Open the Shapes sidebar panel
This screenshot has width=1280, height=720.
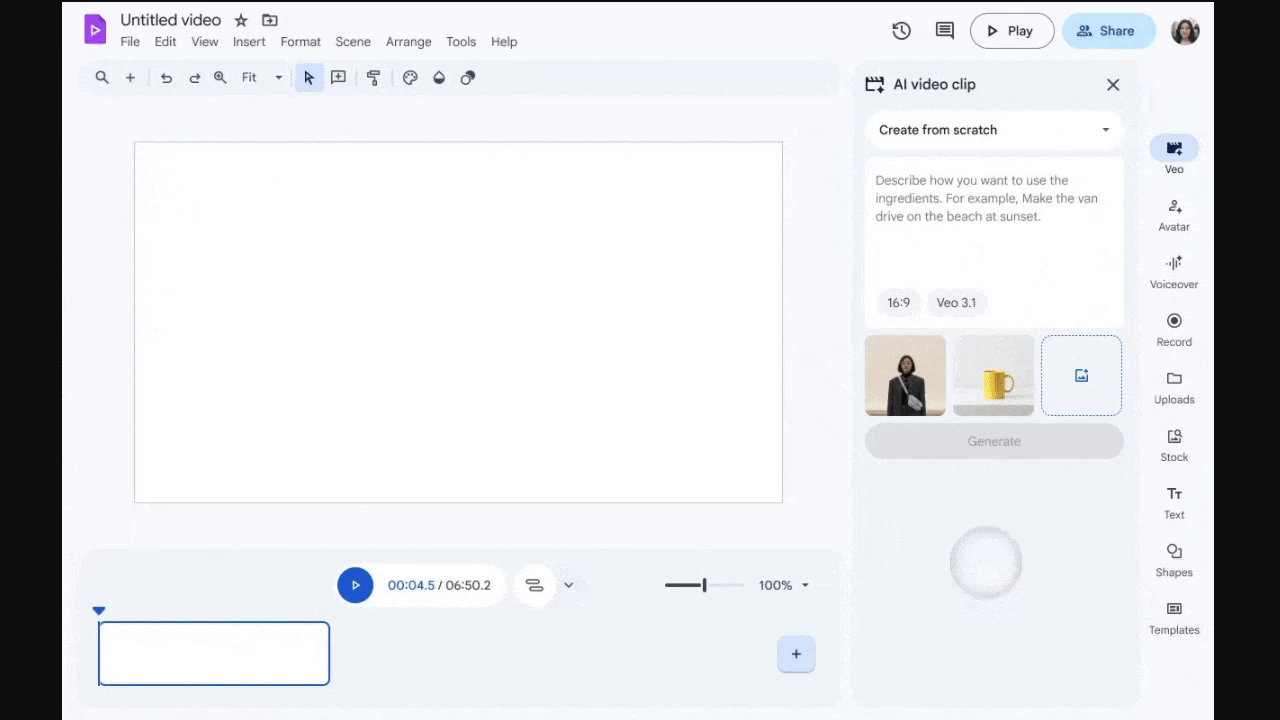coord(1174,560)
